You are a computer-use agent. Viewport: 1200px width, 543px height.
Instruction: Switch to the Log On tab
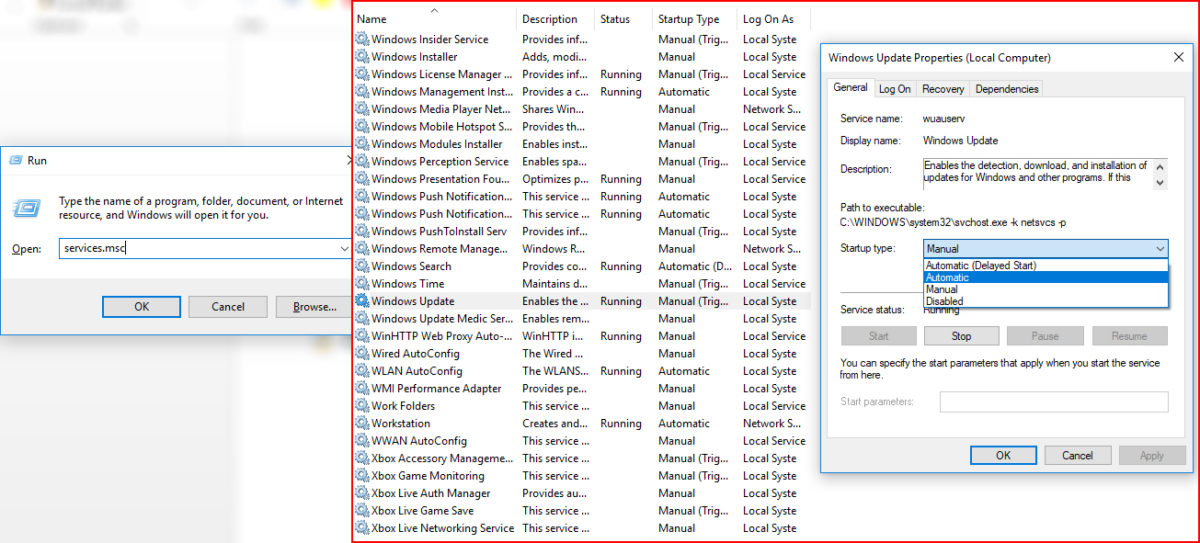click(894, 89)
